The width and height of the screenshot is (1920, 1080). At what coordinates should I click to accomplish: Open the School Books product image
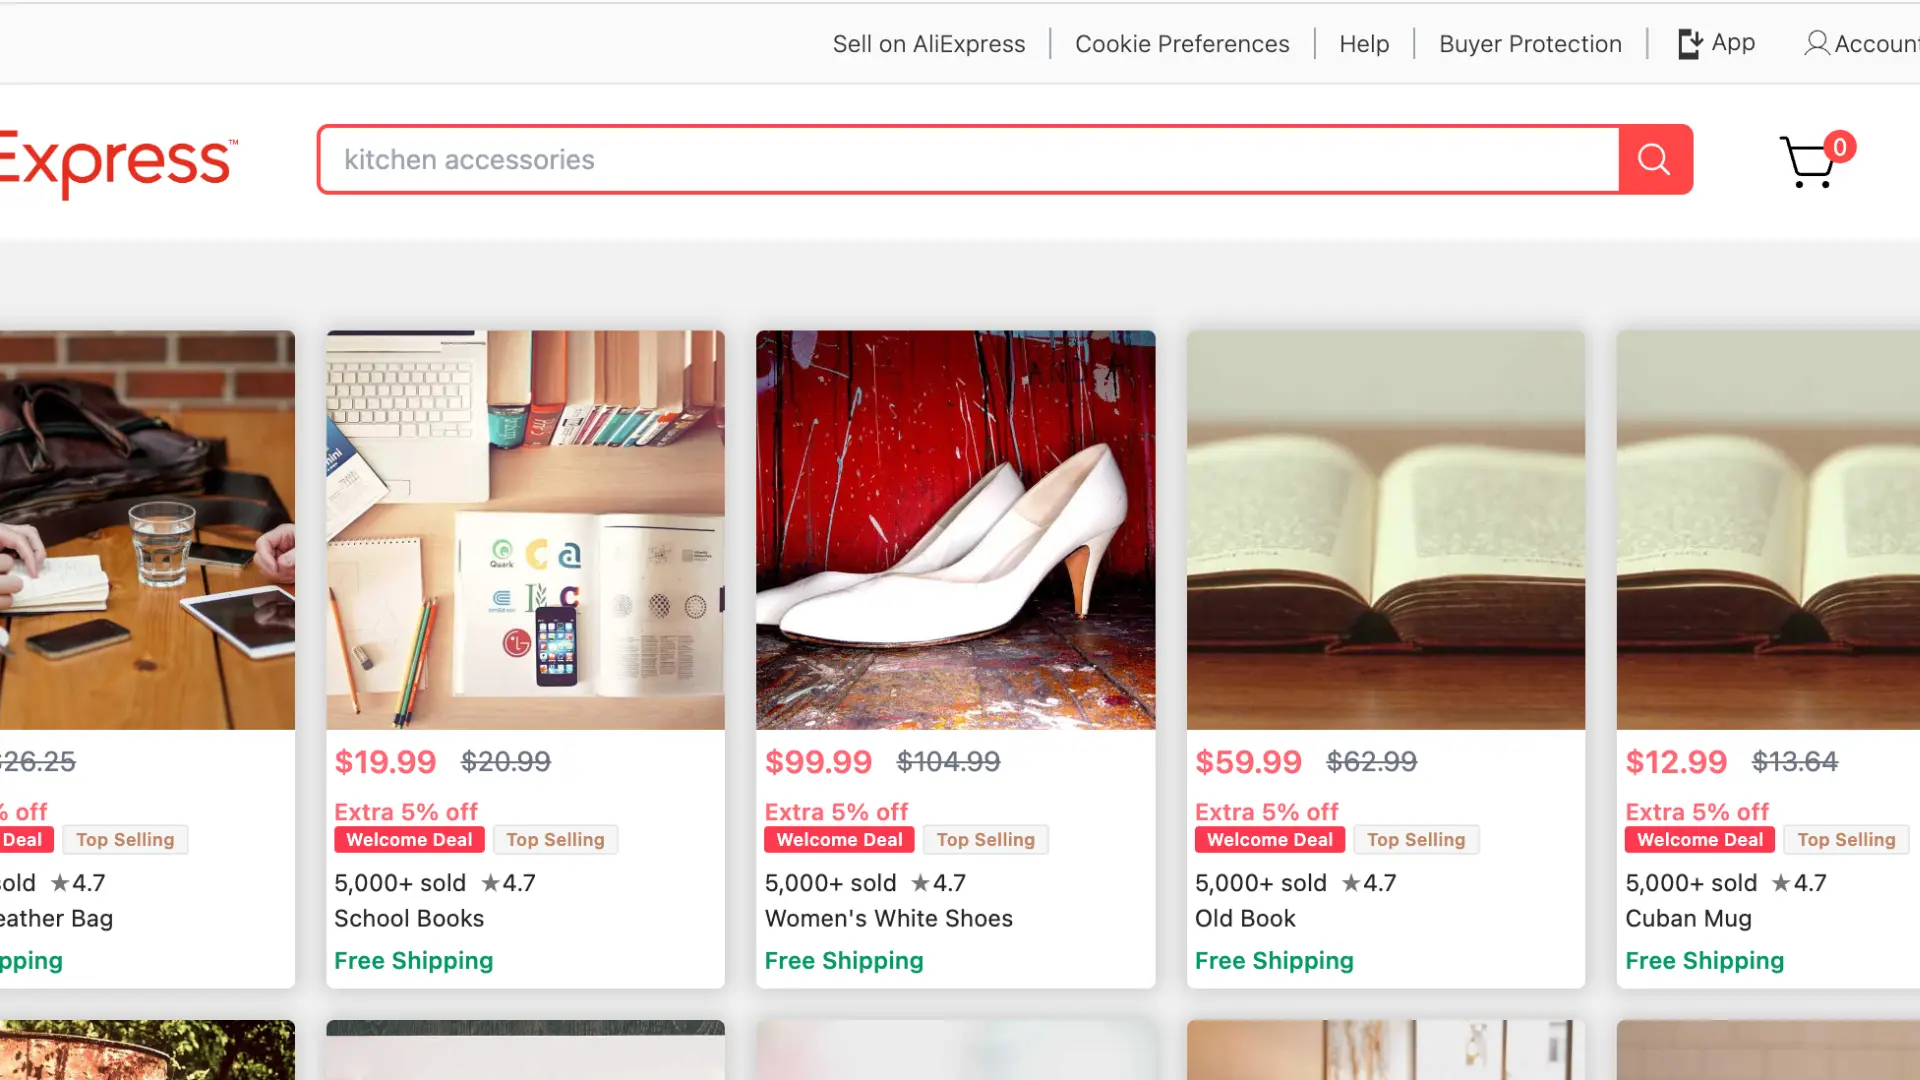(525, 530)
